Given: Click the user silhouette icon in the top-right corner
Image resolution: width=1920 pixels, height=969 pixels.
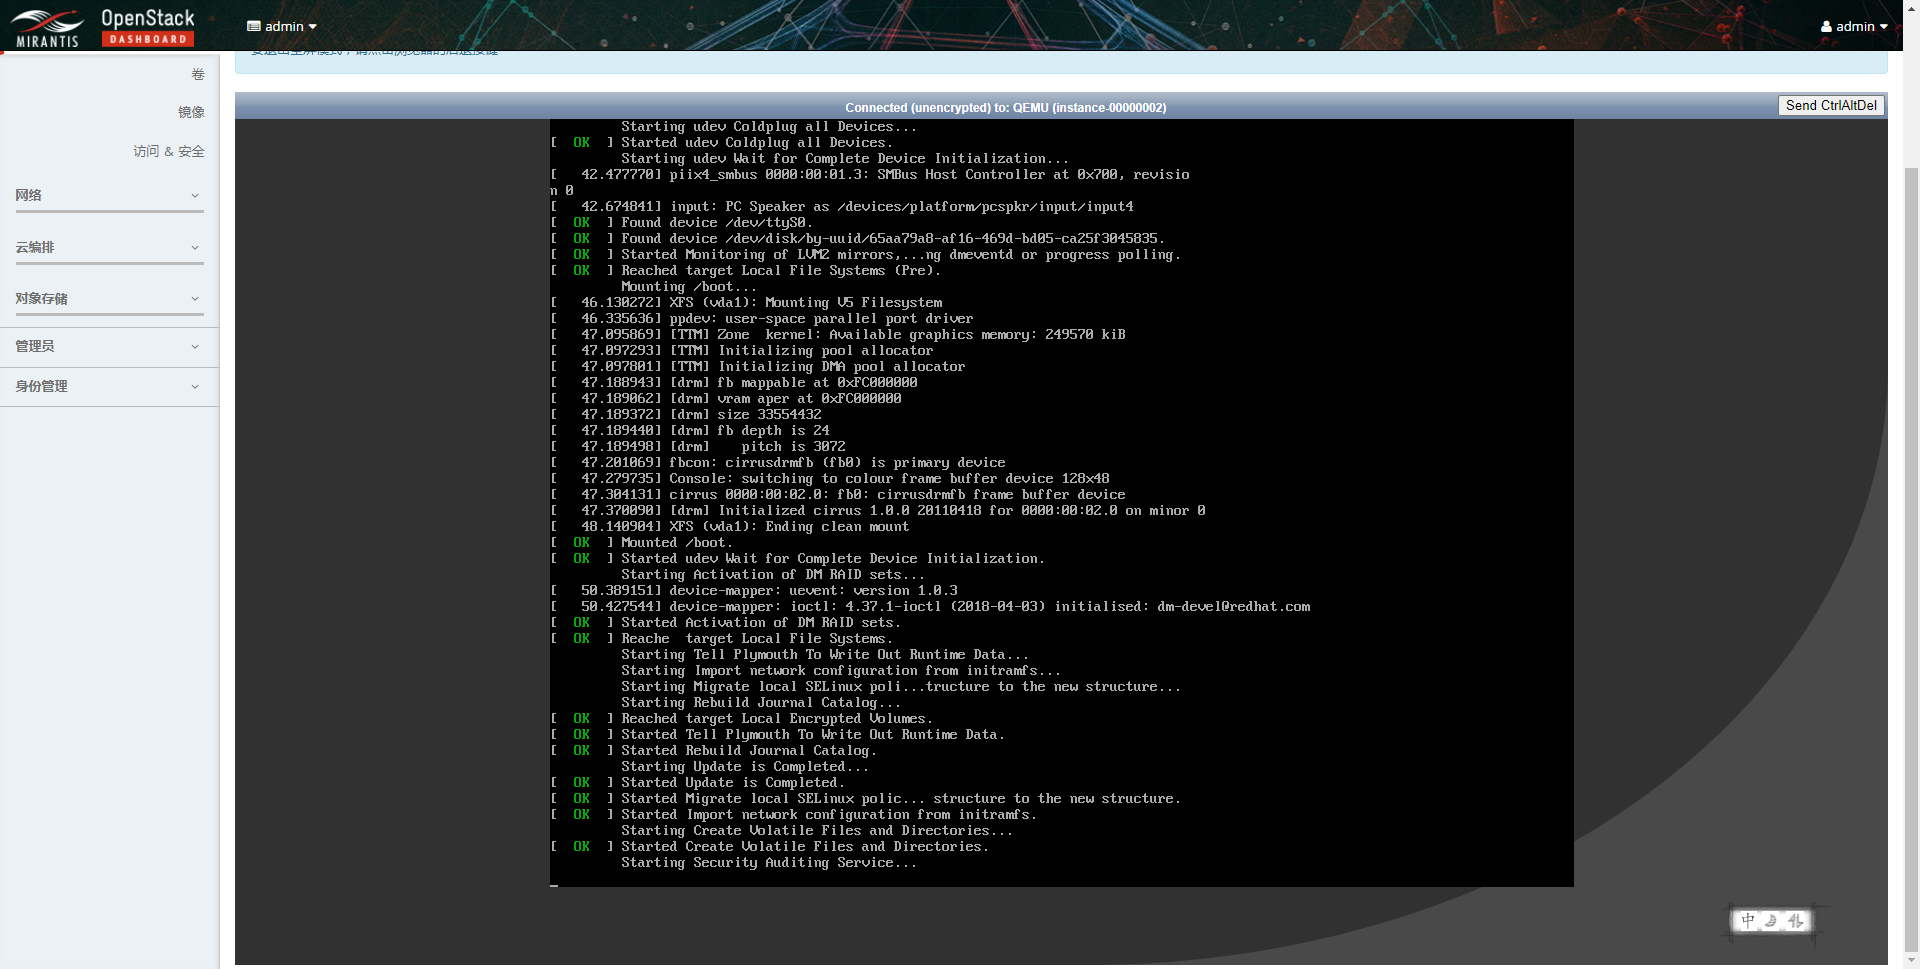Looking at the screenshot, I should [x=1827, y=26].
